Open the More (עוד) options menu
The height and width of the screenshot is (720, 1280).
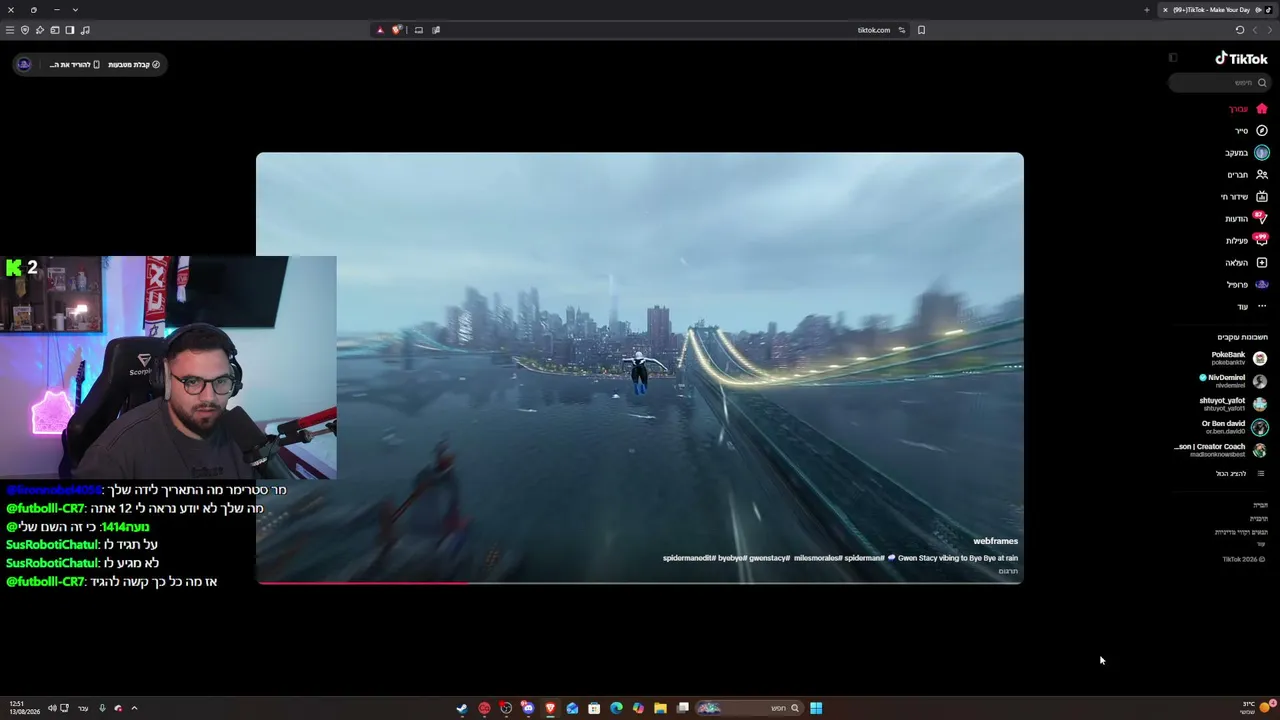[1252, 307]
